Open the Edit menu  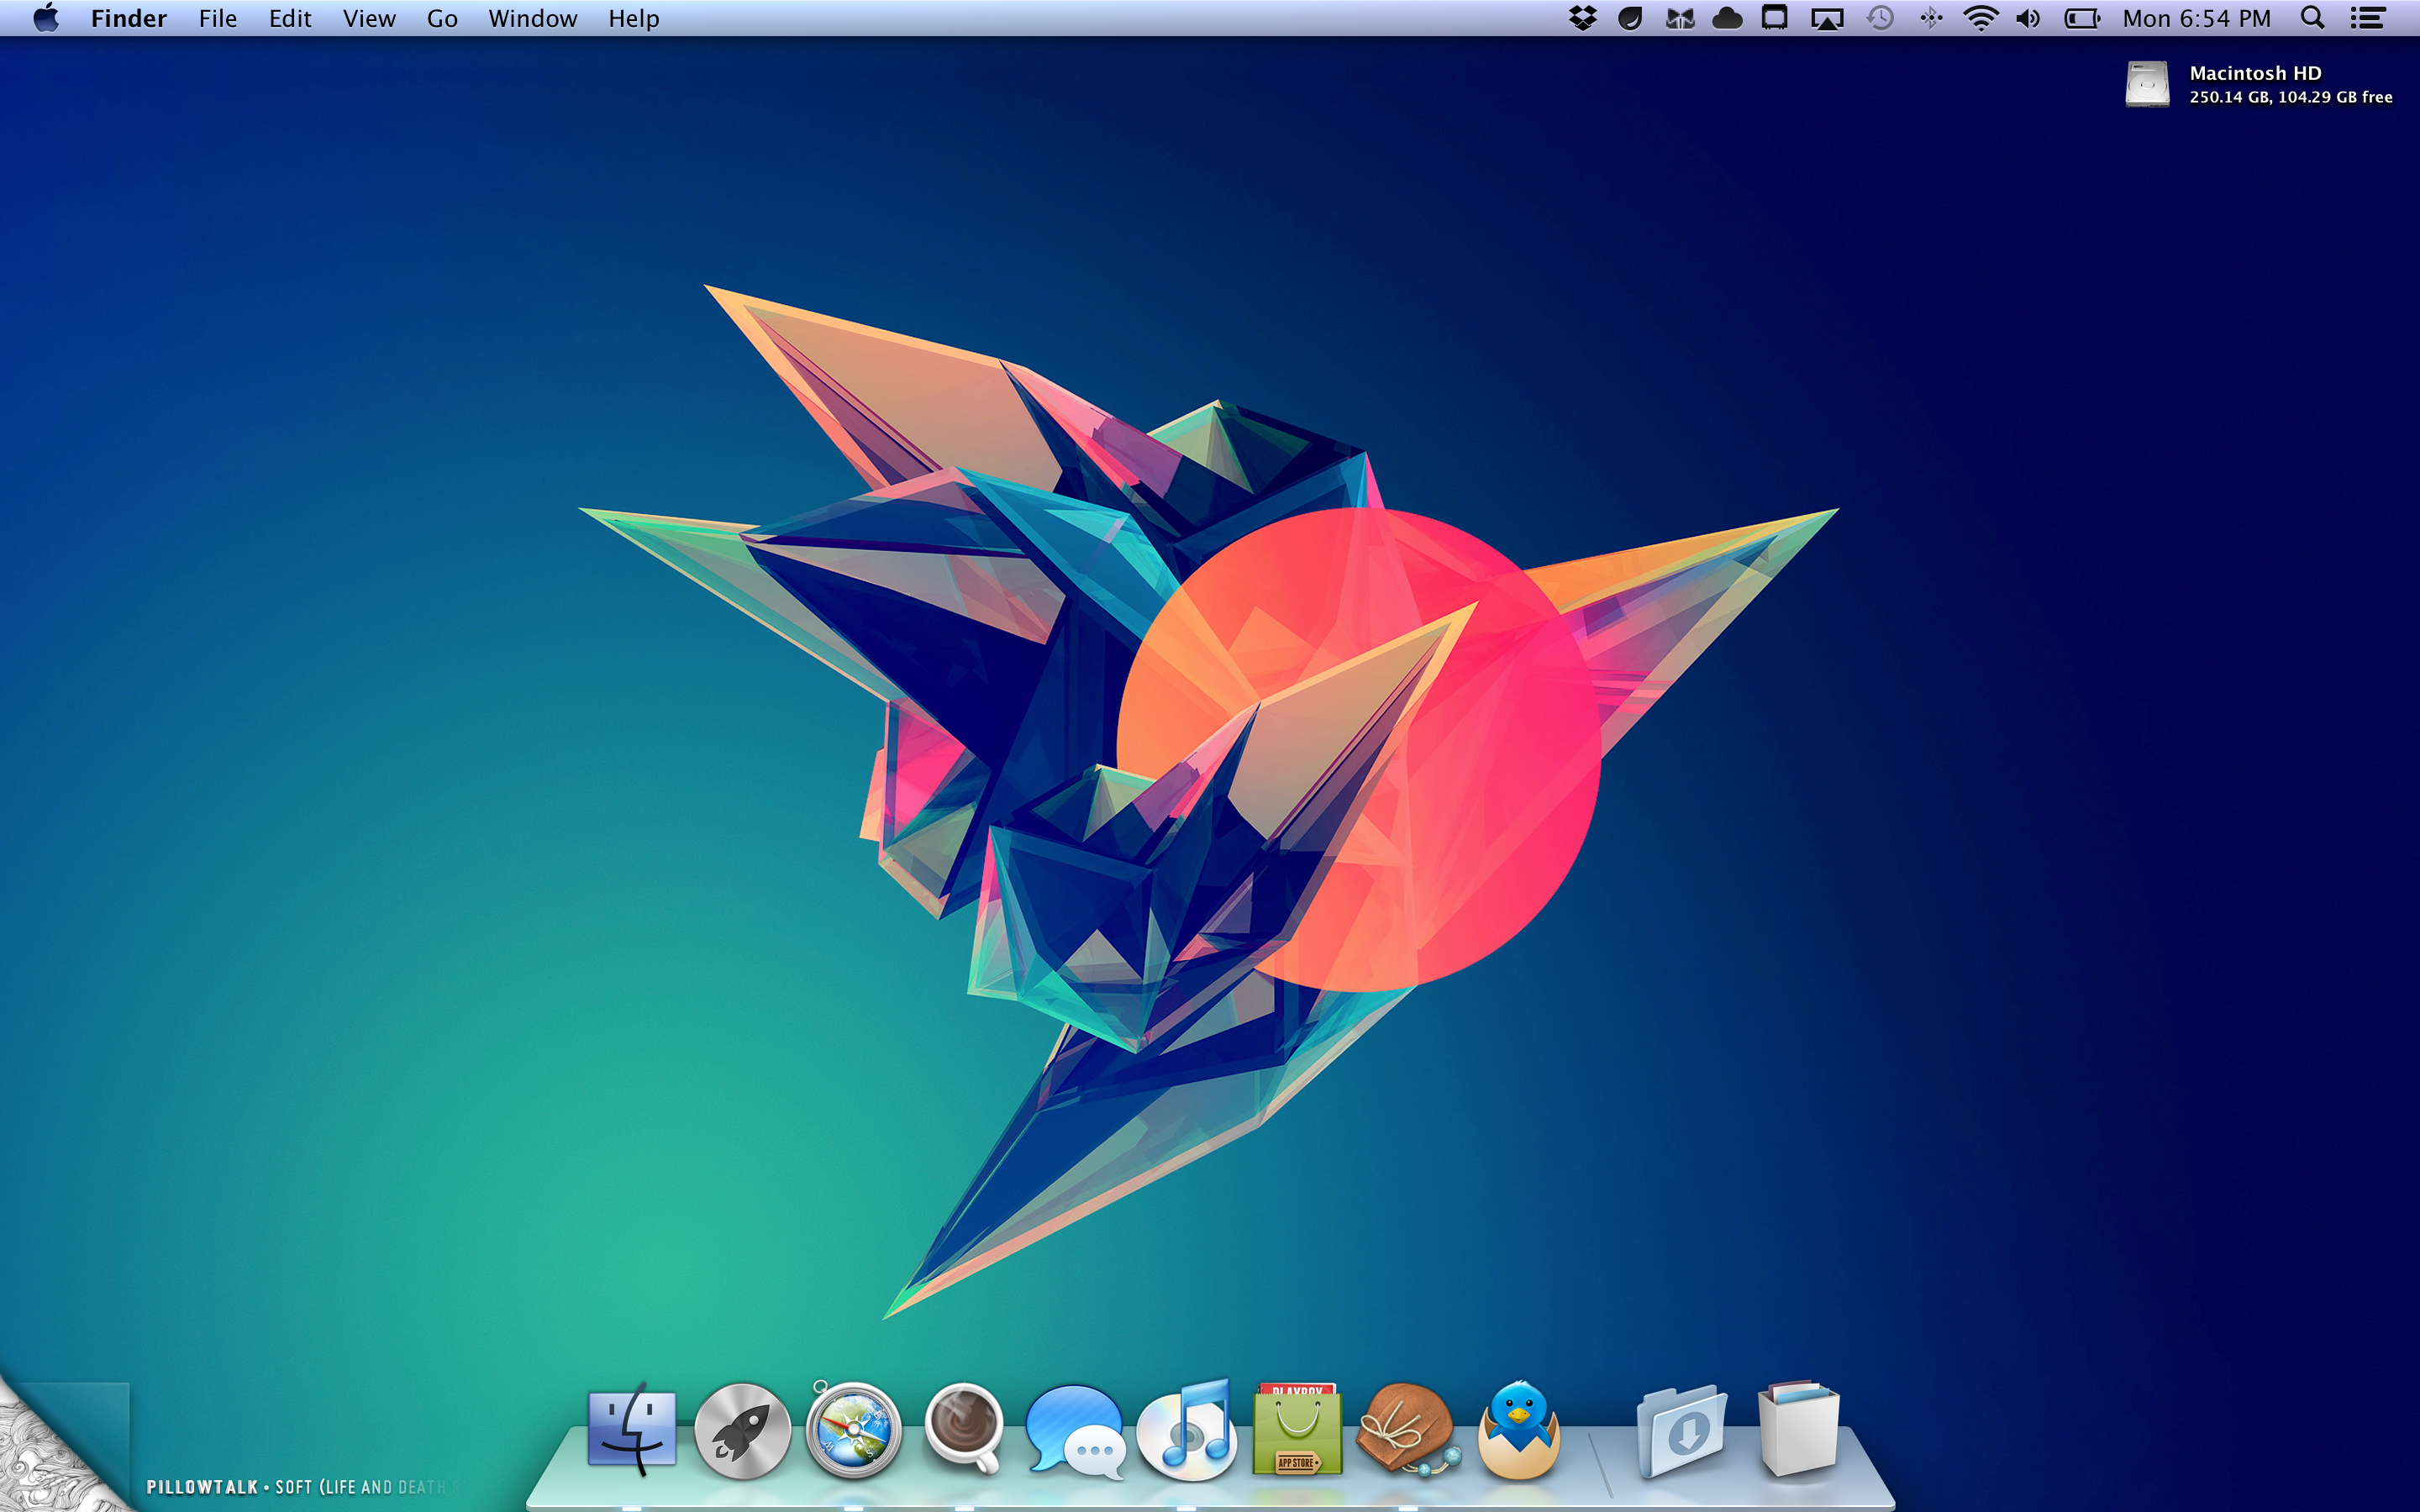290,18
